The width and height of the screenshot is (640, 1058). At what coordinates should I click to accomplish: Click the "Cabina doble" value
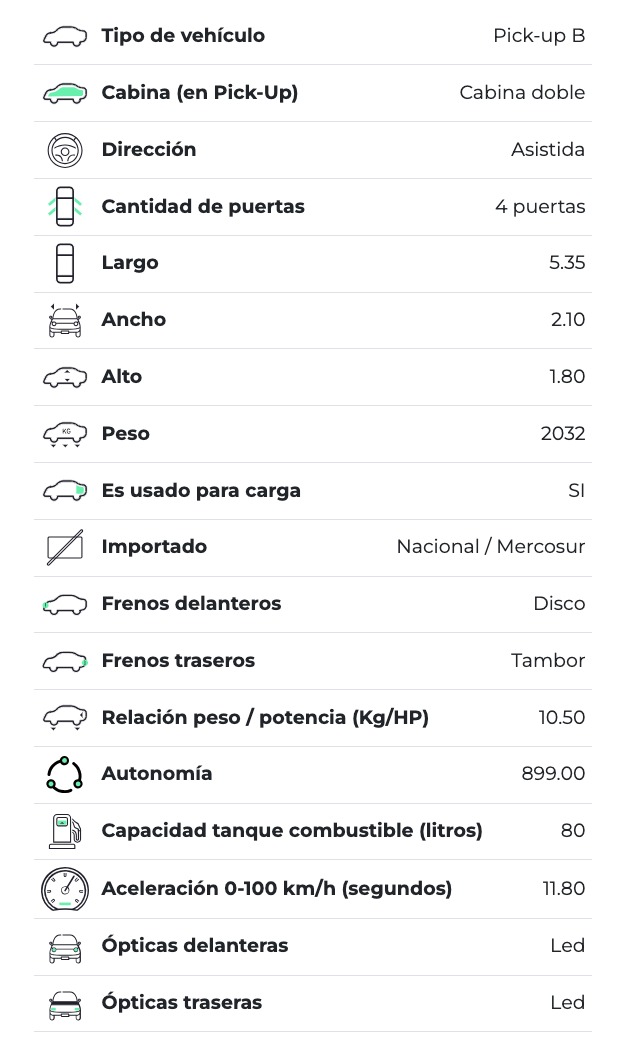point(522,93)
